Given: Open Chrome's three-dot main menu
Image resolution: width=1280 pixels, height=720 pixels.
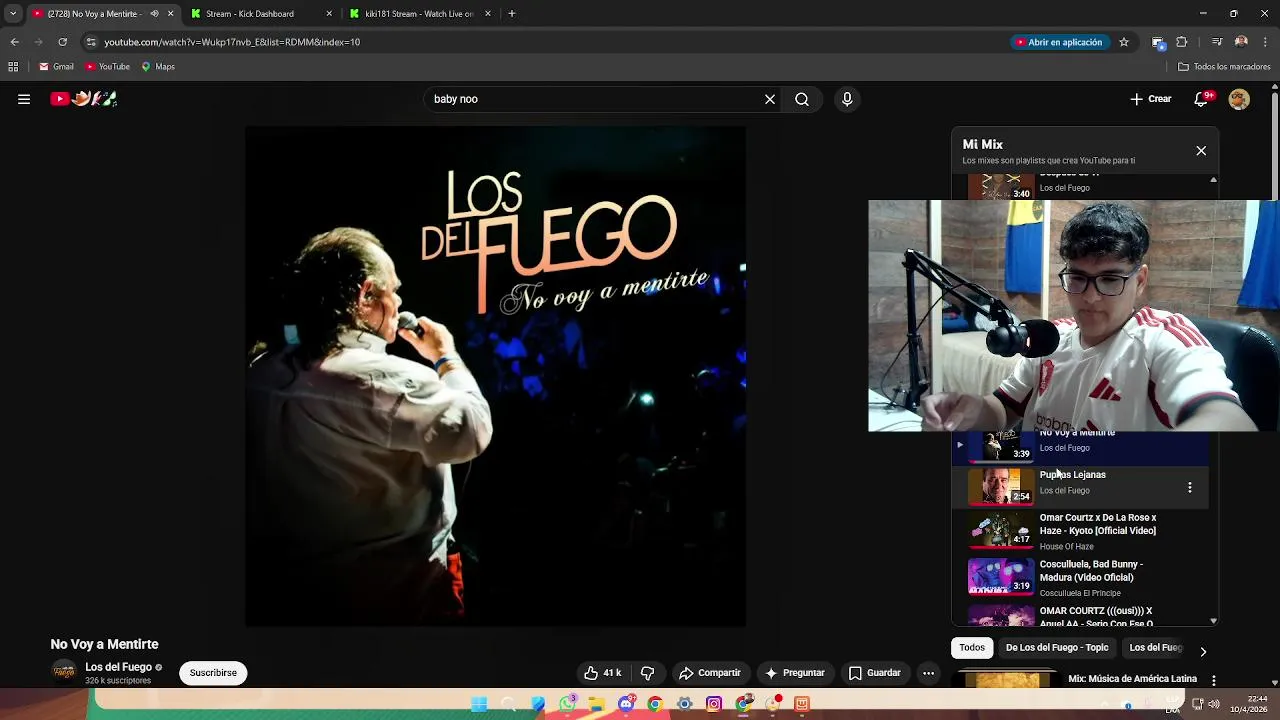Looking at the screenshot, I should (x=1265, y=42).
